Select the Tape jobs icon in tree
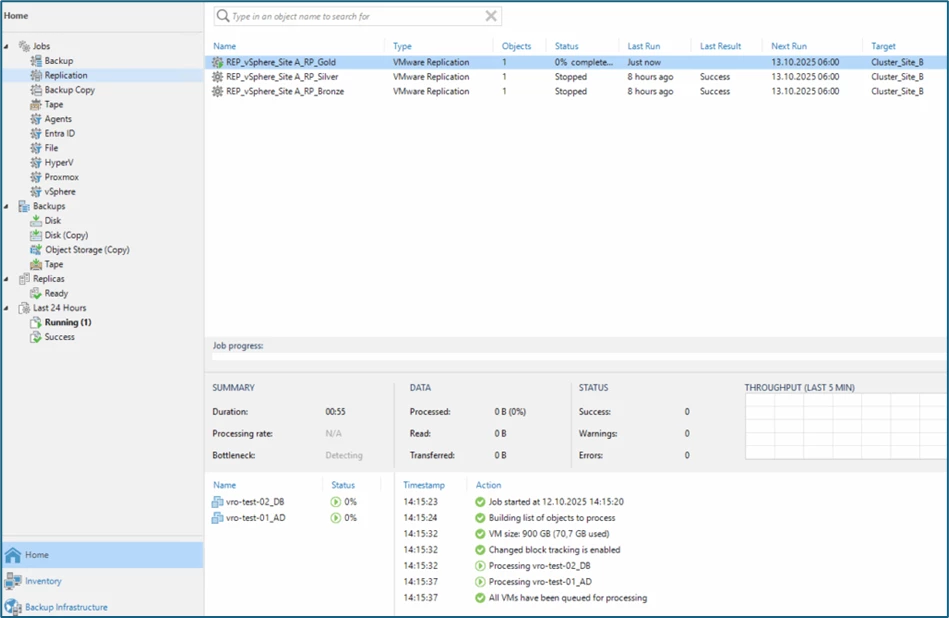The image size is (949, 618). [x=36, y=104]
